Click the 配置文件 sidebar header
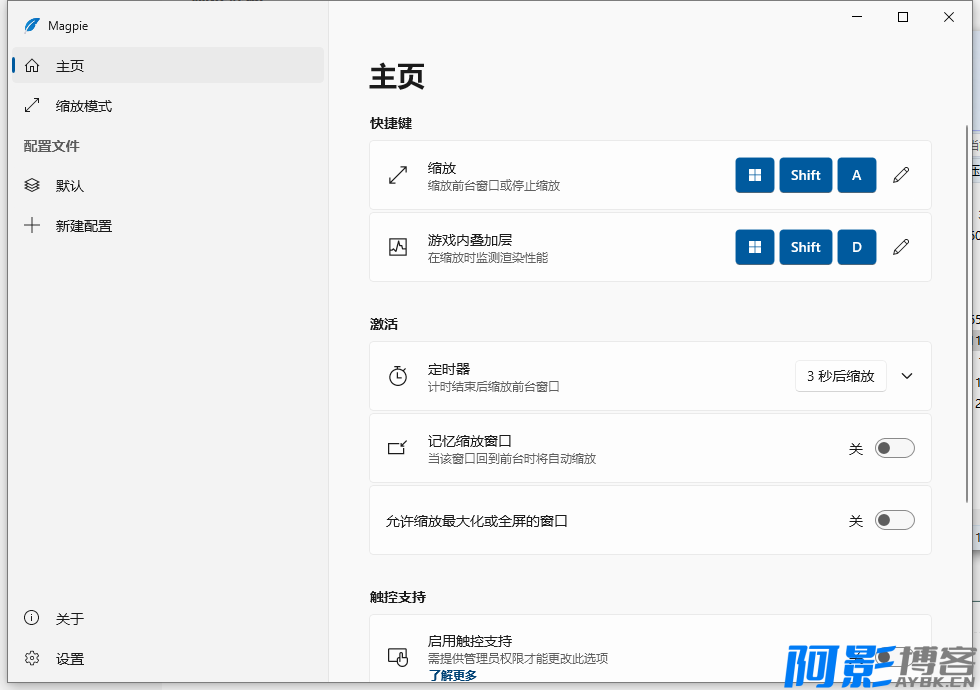The image size is (980, 690). (52, 146)
